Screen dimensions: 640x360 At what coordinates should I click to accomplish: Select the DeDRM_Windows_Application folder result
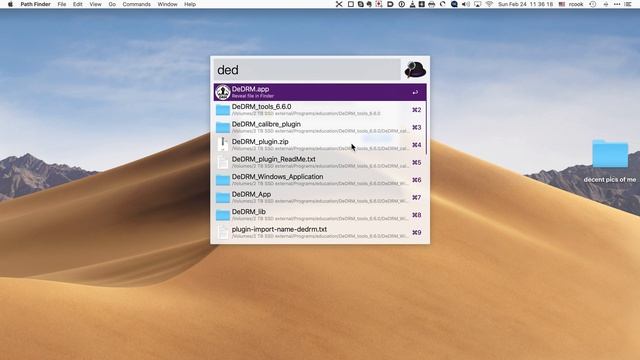[320, 180]
